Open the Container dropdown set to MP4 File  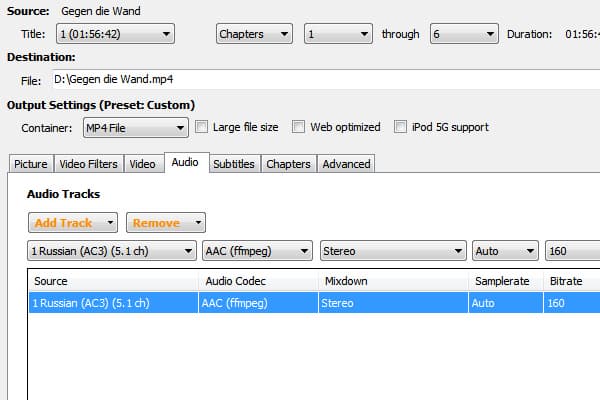135,127
